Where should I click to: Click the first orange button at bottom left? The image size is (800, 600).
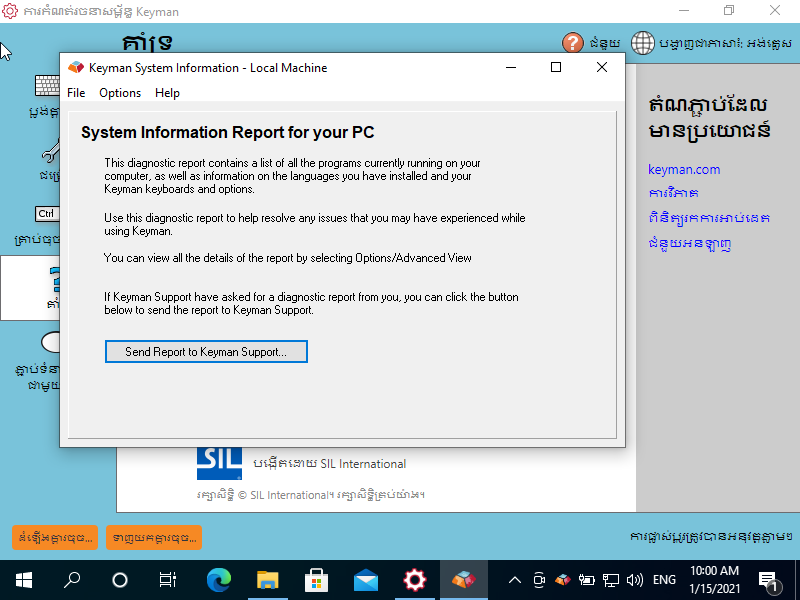click(x=55, y=537)
